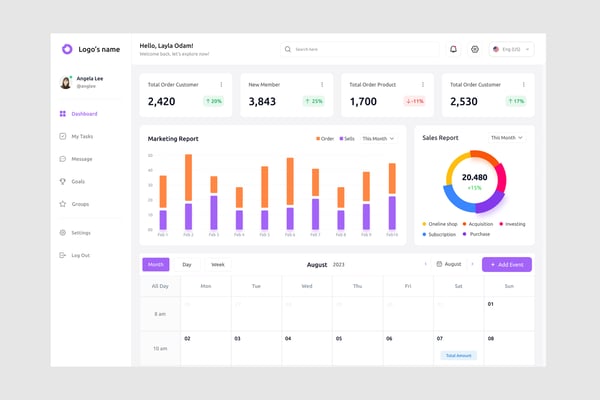Viewport: 600px width, 400px height.
Task: Click the Hello, Layla Odam! greeting
Action: tap(166, 46)
